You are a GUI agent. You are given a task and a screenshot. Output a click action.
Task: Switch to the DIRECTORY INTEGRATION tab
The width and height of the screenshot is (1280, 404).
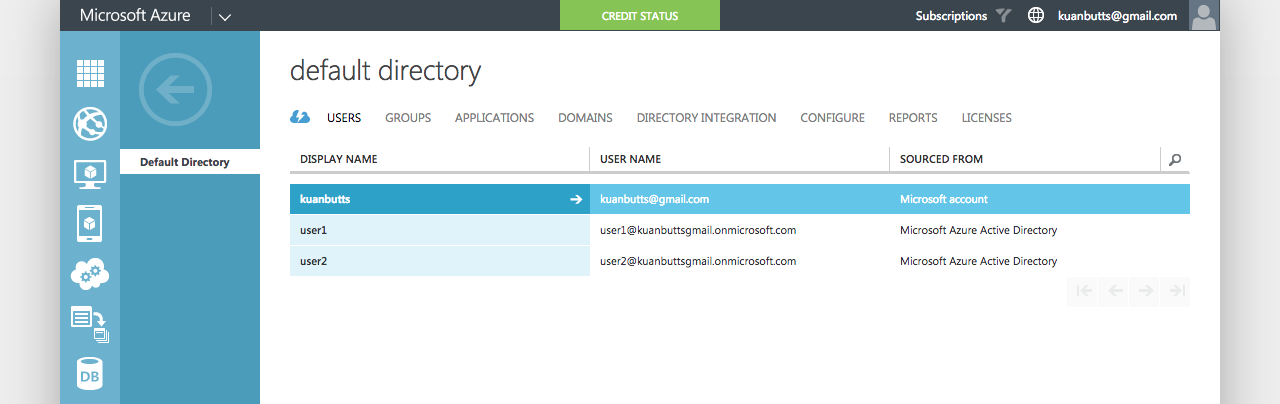(706, 118)
